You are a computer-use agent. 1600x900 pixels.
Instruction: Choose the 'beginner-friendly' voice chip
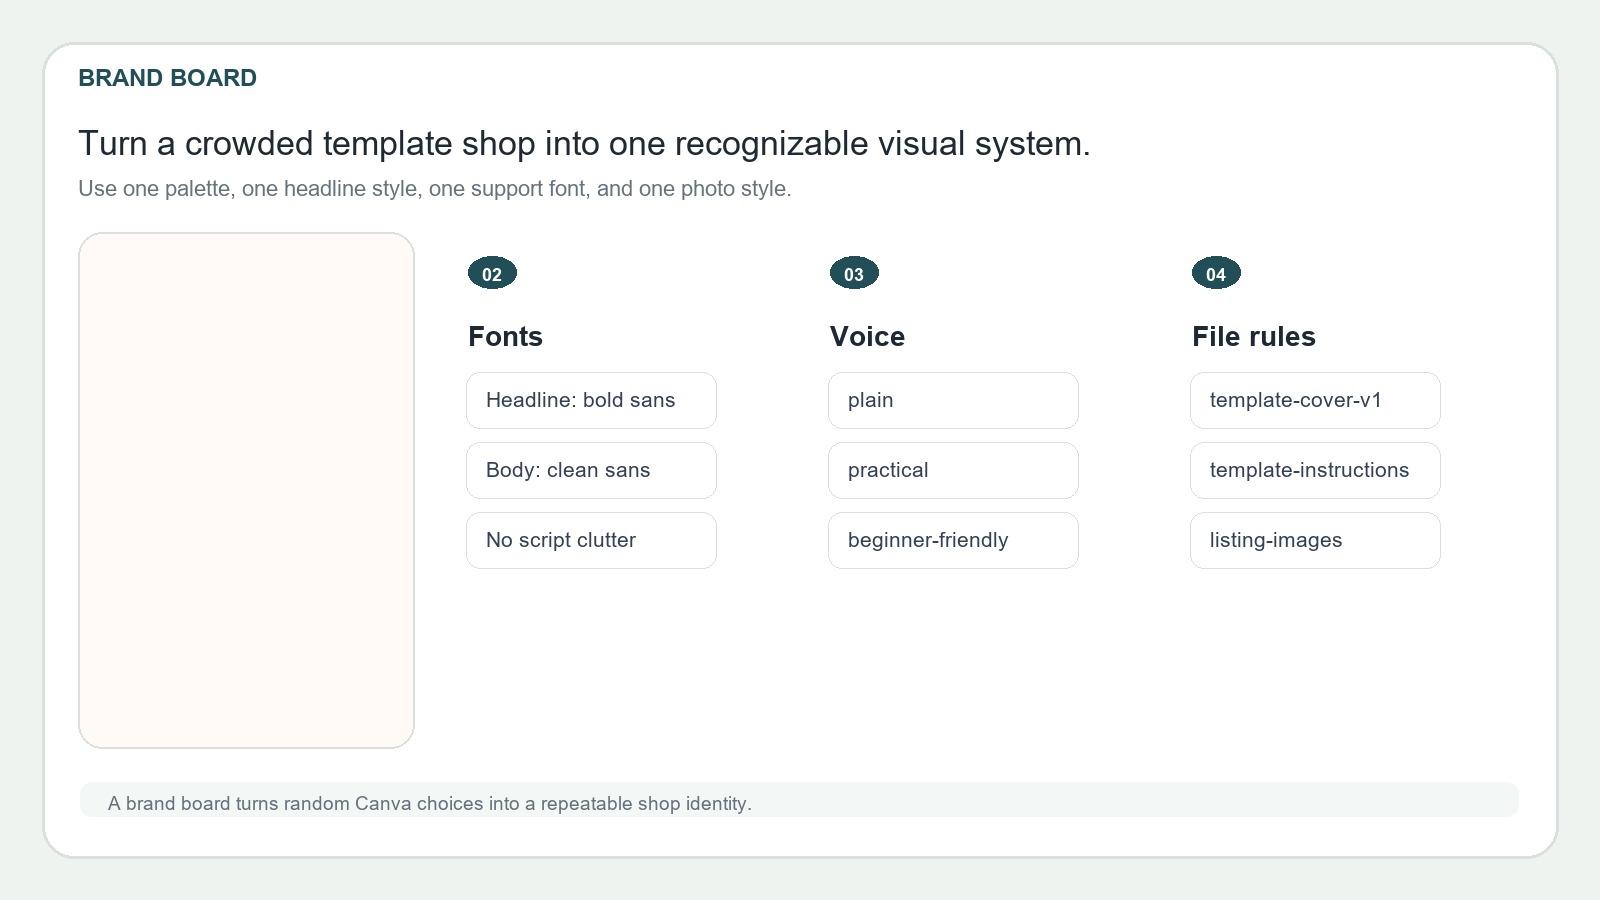[953, 540]
